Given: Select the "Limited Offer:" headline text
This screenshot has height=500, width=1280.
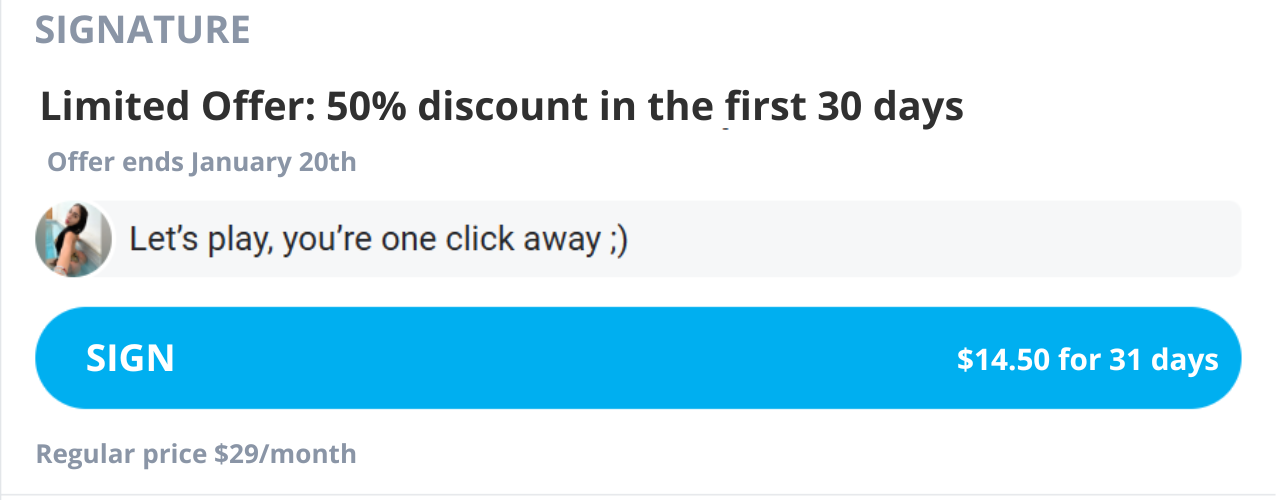Looking at the screenshot, I should click(178, 106).
